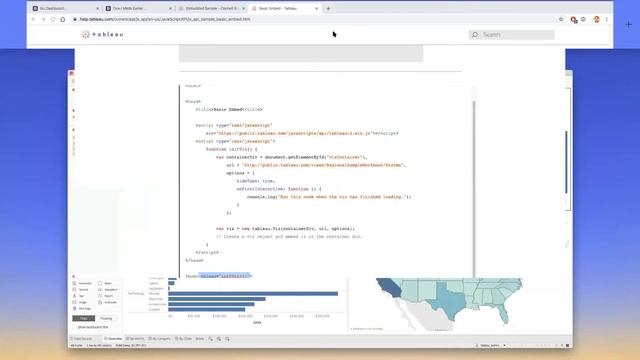Image resolution: width=640 pixels, height=360 pixels.
Task: Select the Export object in Tableau Desktop
Action: pos(105,296)
